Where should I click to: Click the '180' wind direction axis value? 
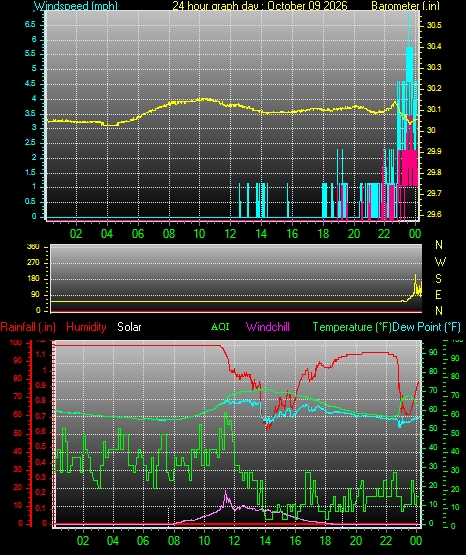point(33,279)
